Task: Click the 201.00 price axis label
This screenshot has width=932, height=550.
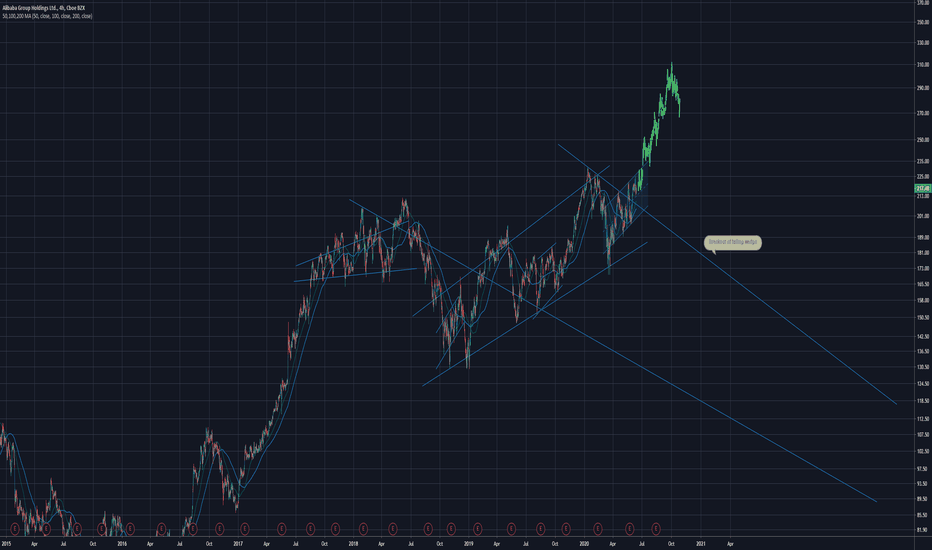Action: 923,216
